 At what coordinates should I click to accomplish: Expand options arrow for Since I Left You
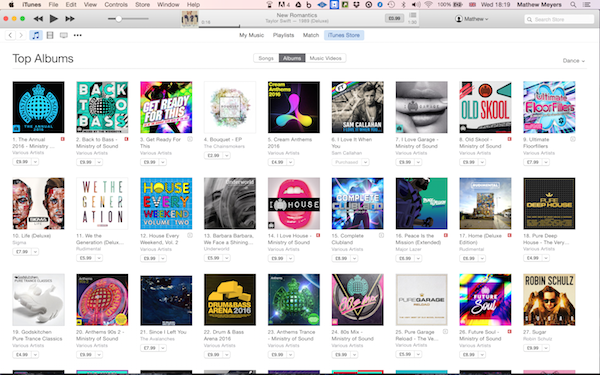click(x=163, y=348)
